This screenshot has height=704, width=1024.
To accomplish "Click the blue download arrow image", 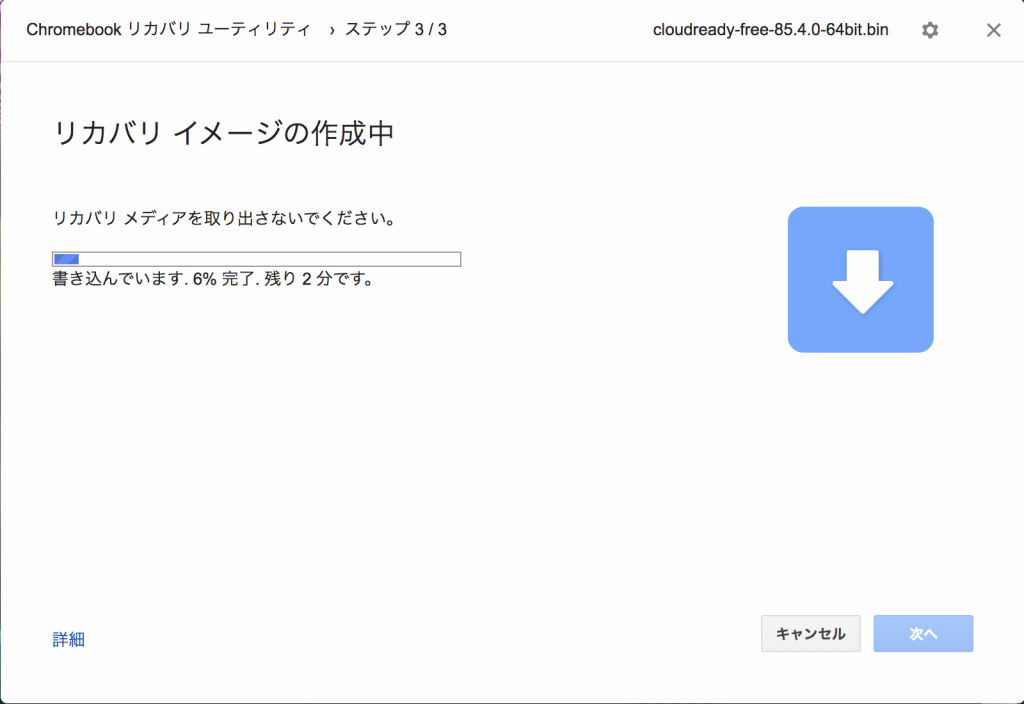I will click(860, 280).
